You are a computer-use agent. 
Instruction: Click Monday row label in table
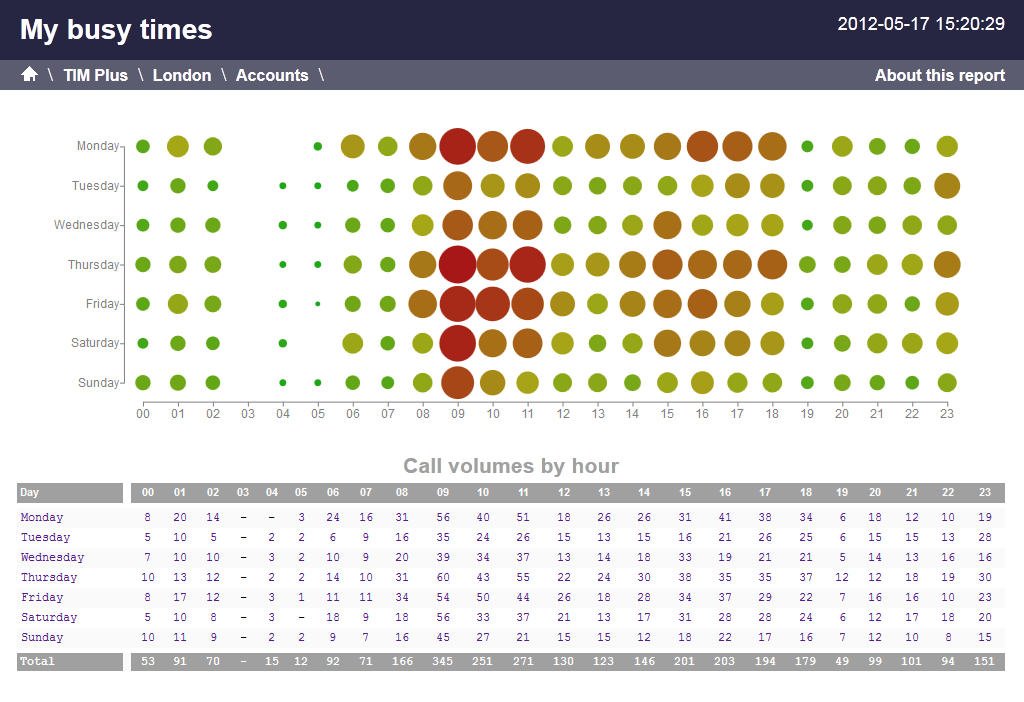[42, 518]
